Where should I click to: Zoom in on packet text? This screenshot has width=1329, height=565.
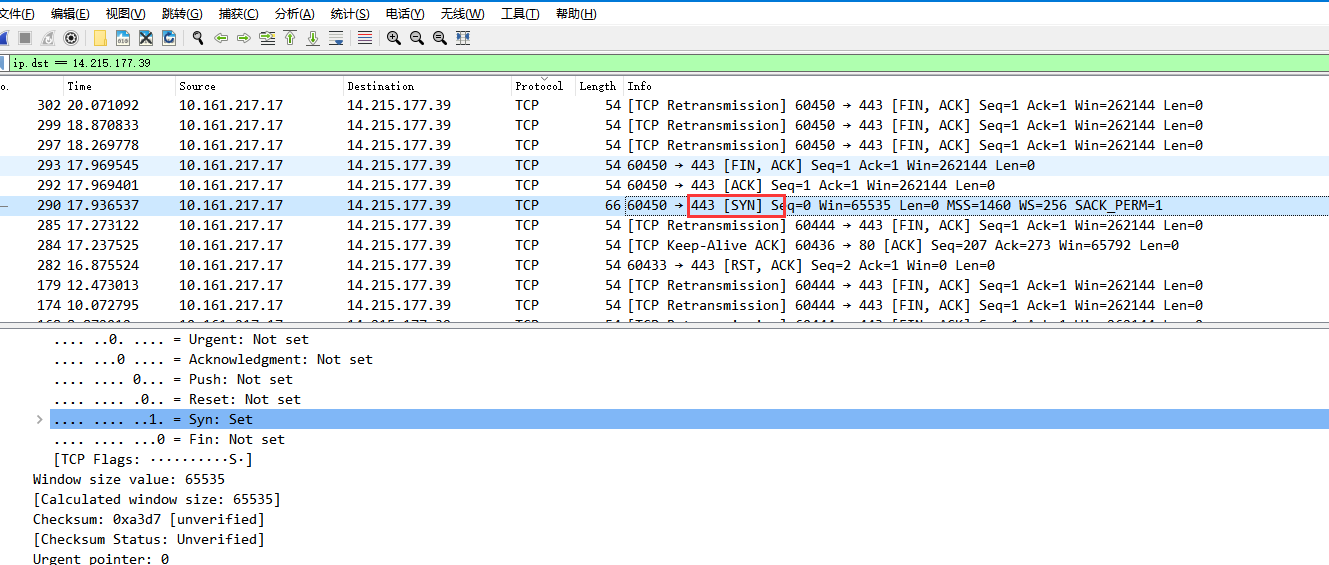pyautogui.click(x=394, y=38)
